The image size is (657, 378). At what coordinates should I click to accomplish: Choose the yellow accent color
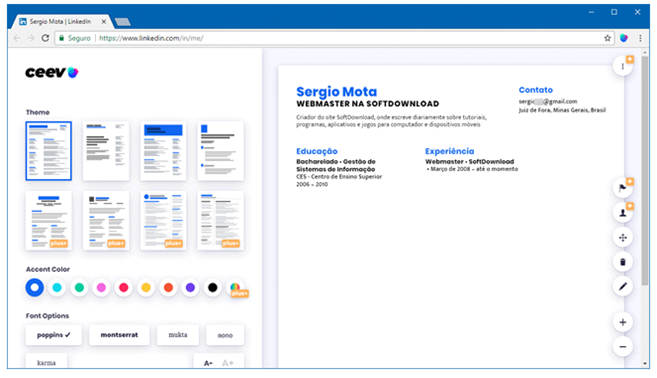146,287
